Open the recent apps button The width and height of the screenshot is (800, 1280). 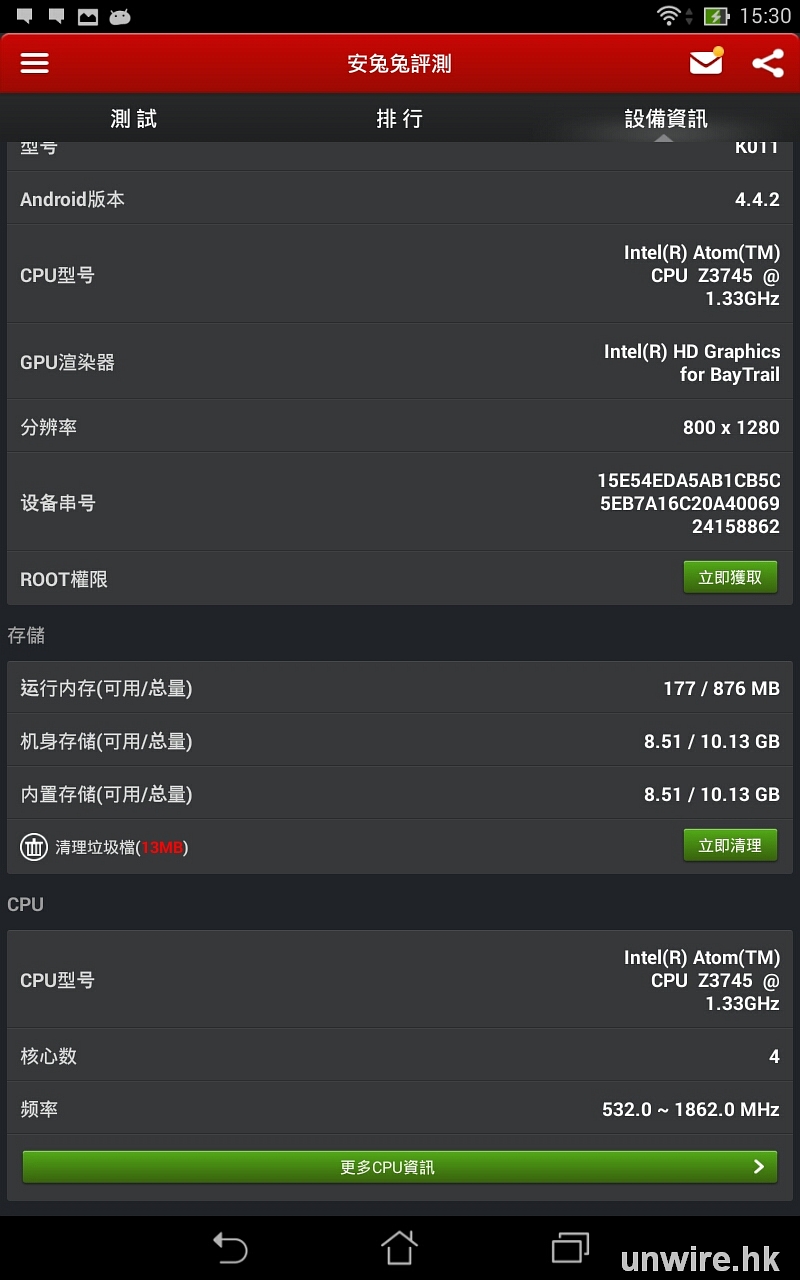(x=571, y=1247)
